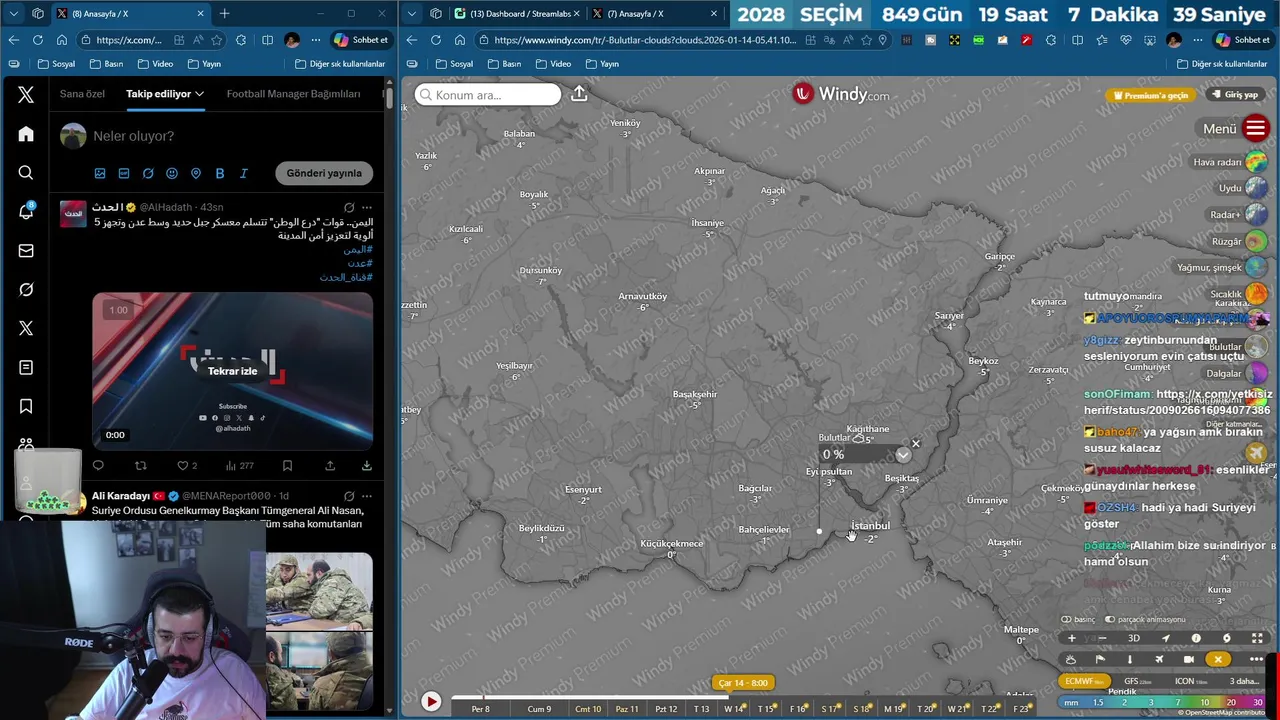Open Windy temperature thermometer icon

click(1130, 659)
